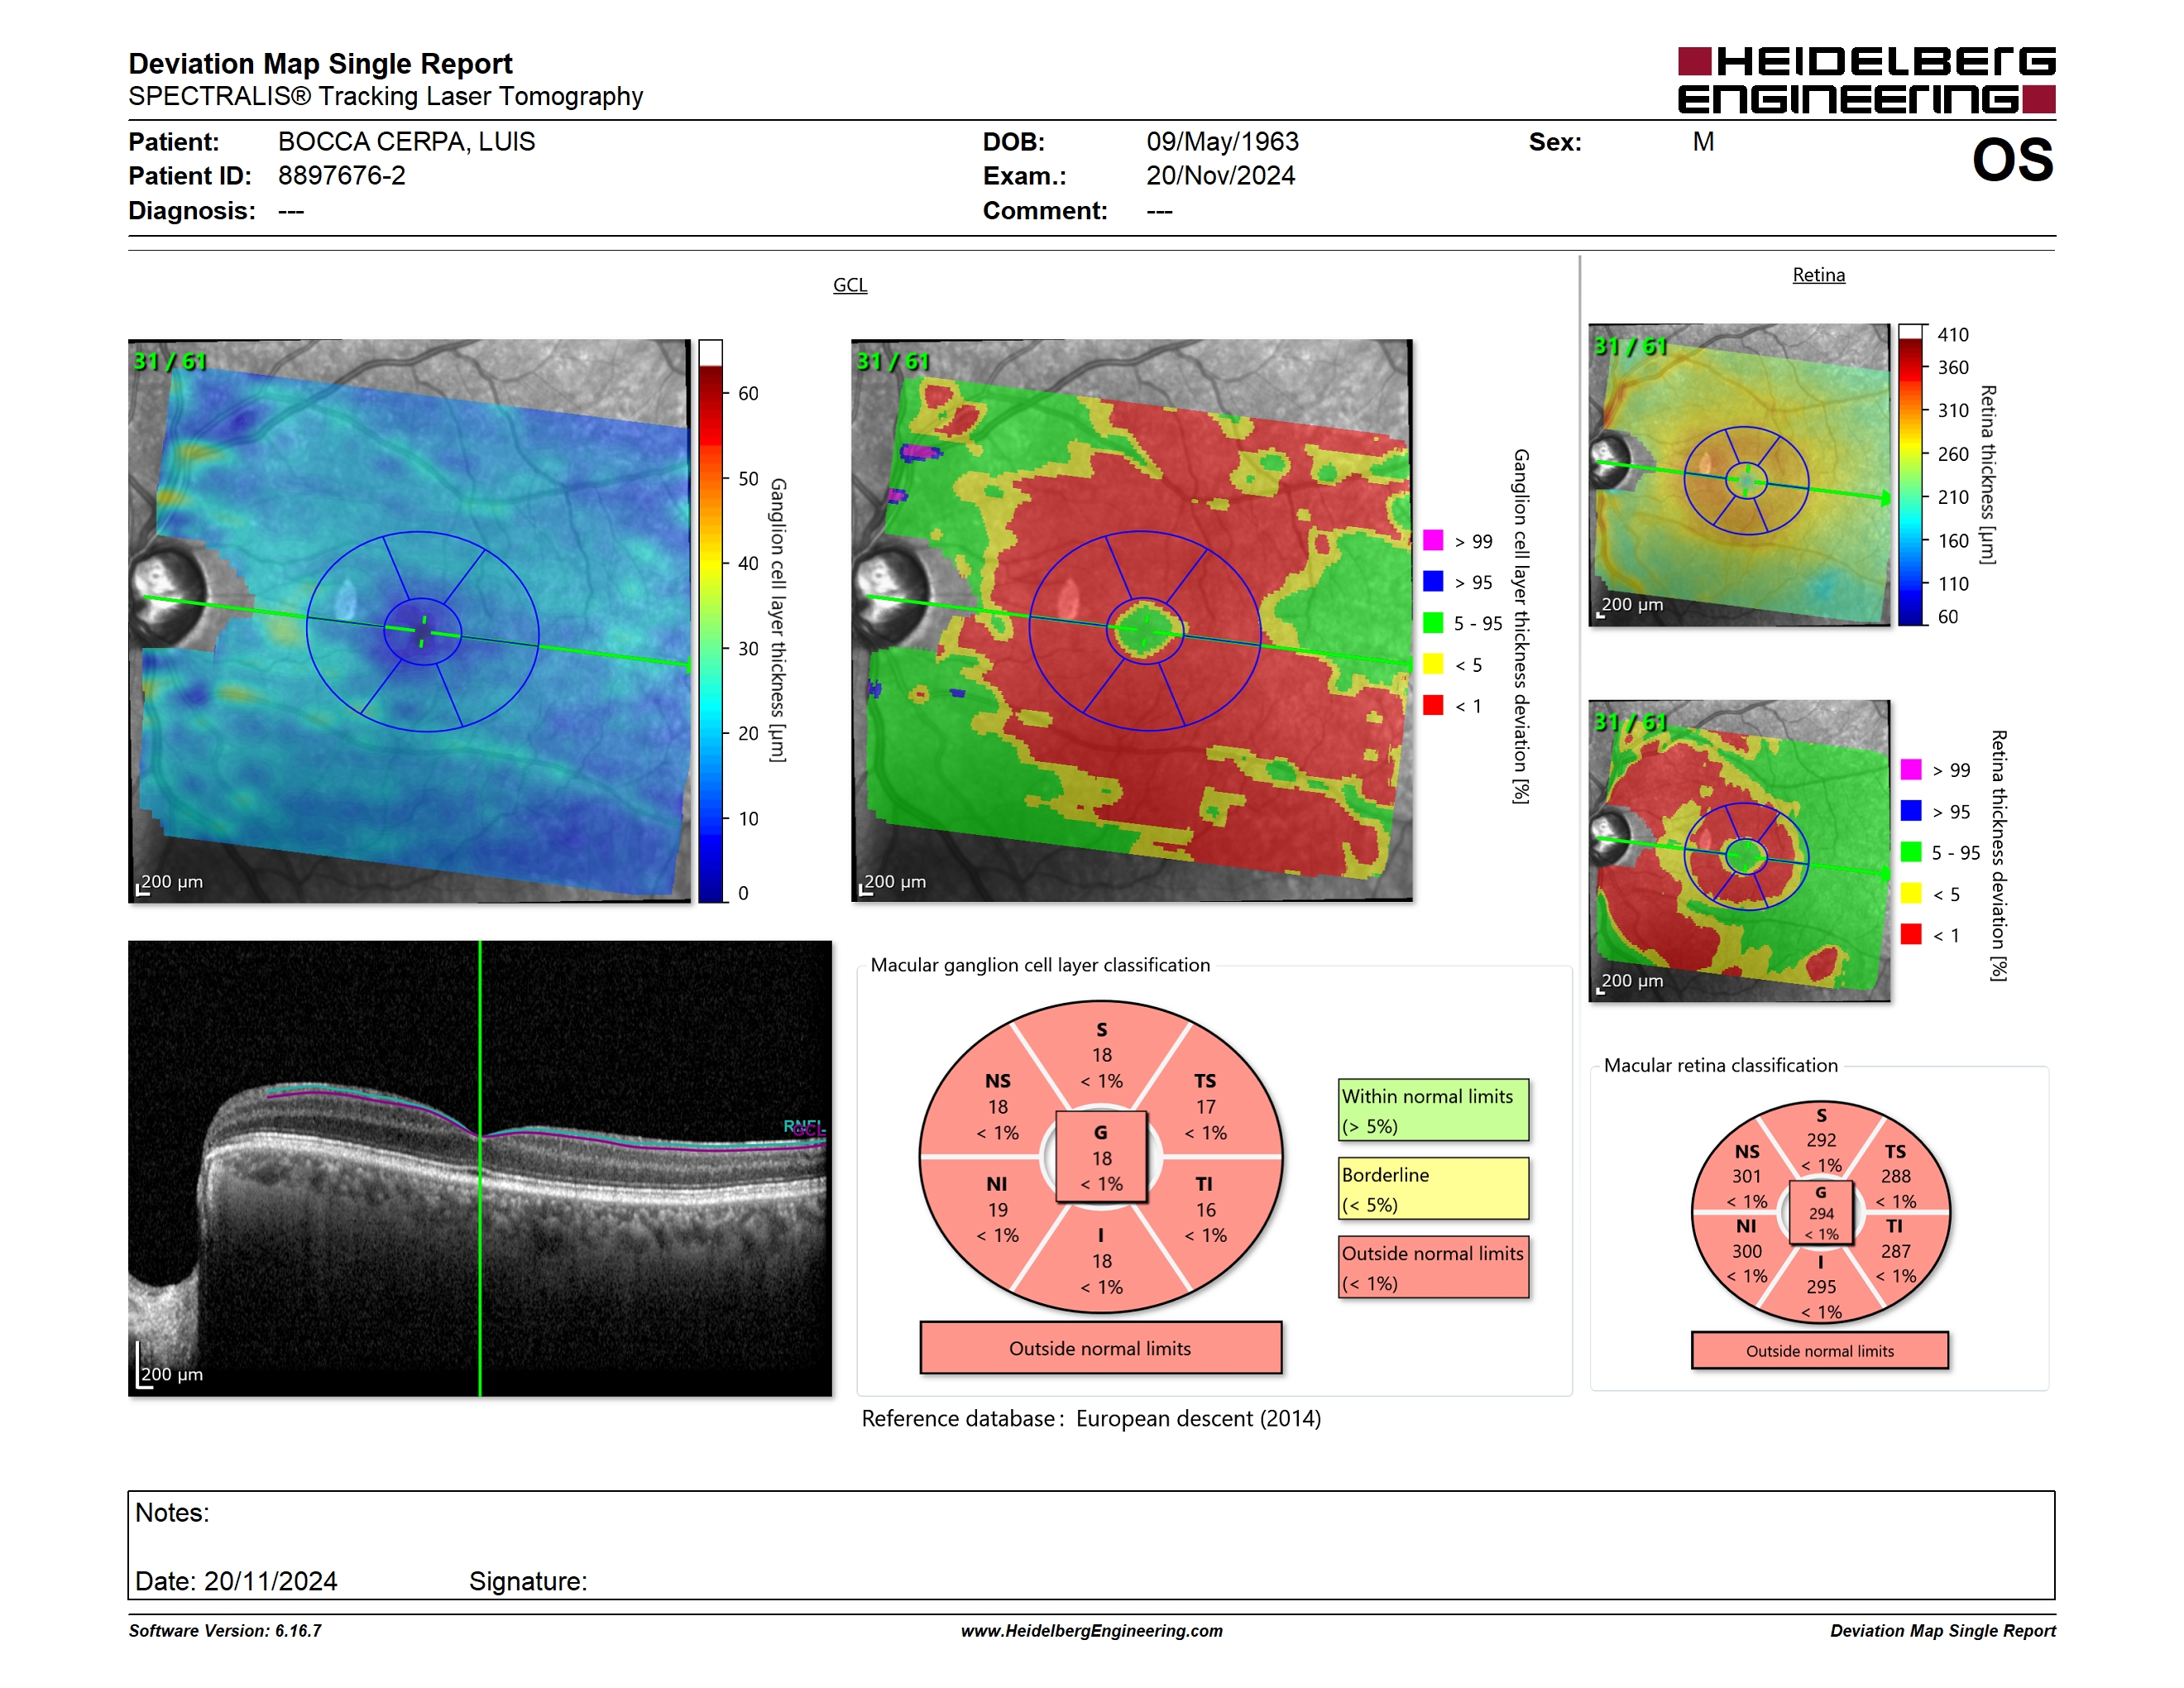Viewport: 2184px width, 1688px height.
Task: Click the OCT B-scan cross-section image
Action: [x=480, y=1168]
